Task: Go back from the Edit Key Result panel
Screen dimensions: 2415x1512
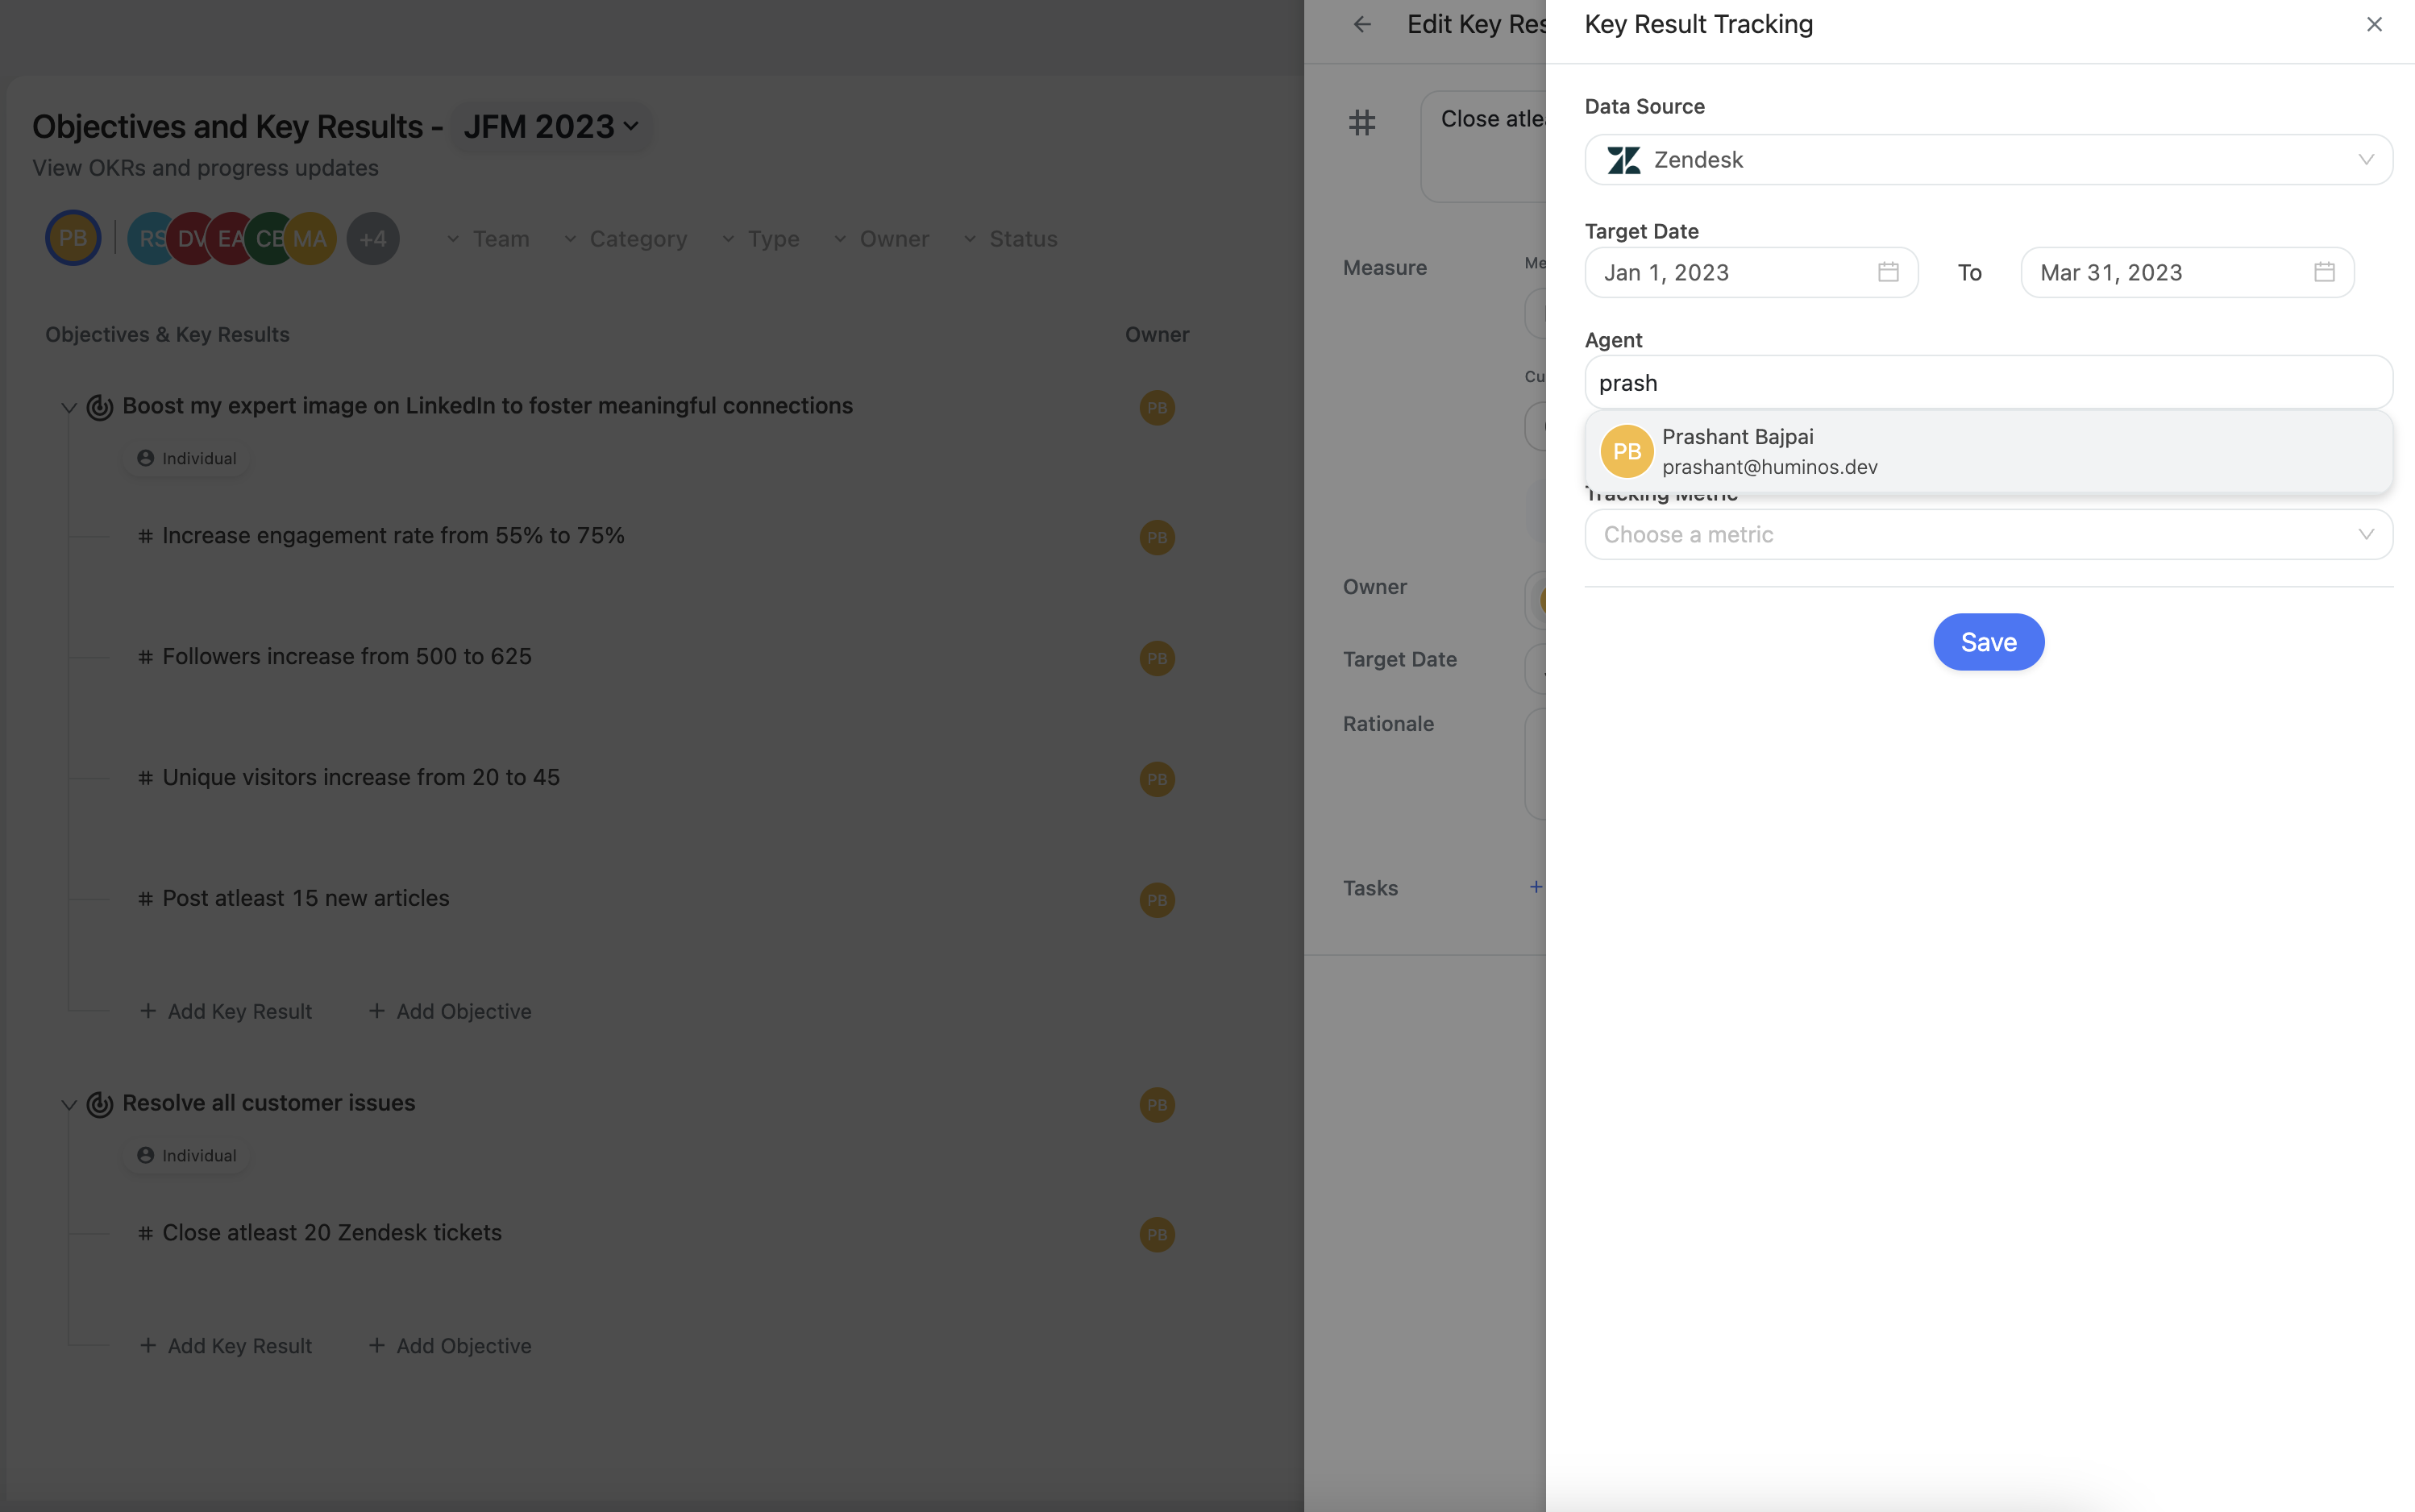Action: coord(1362,24)
